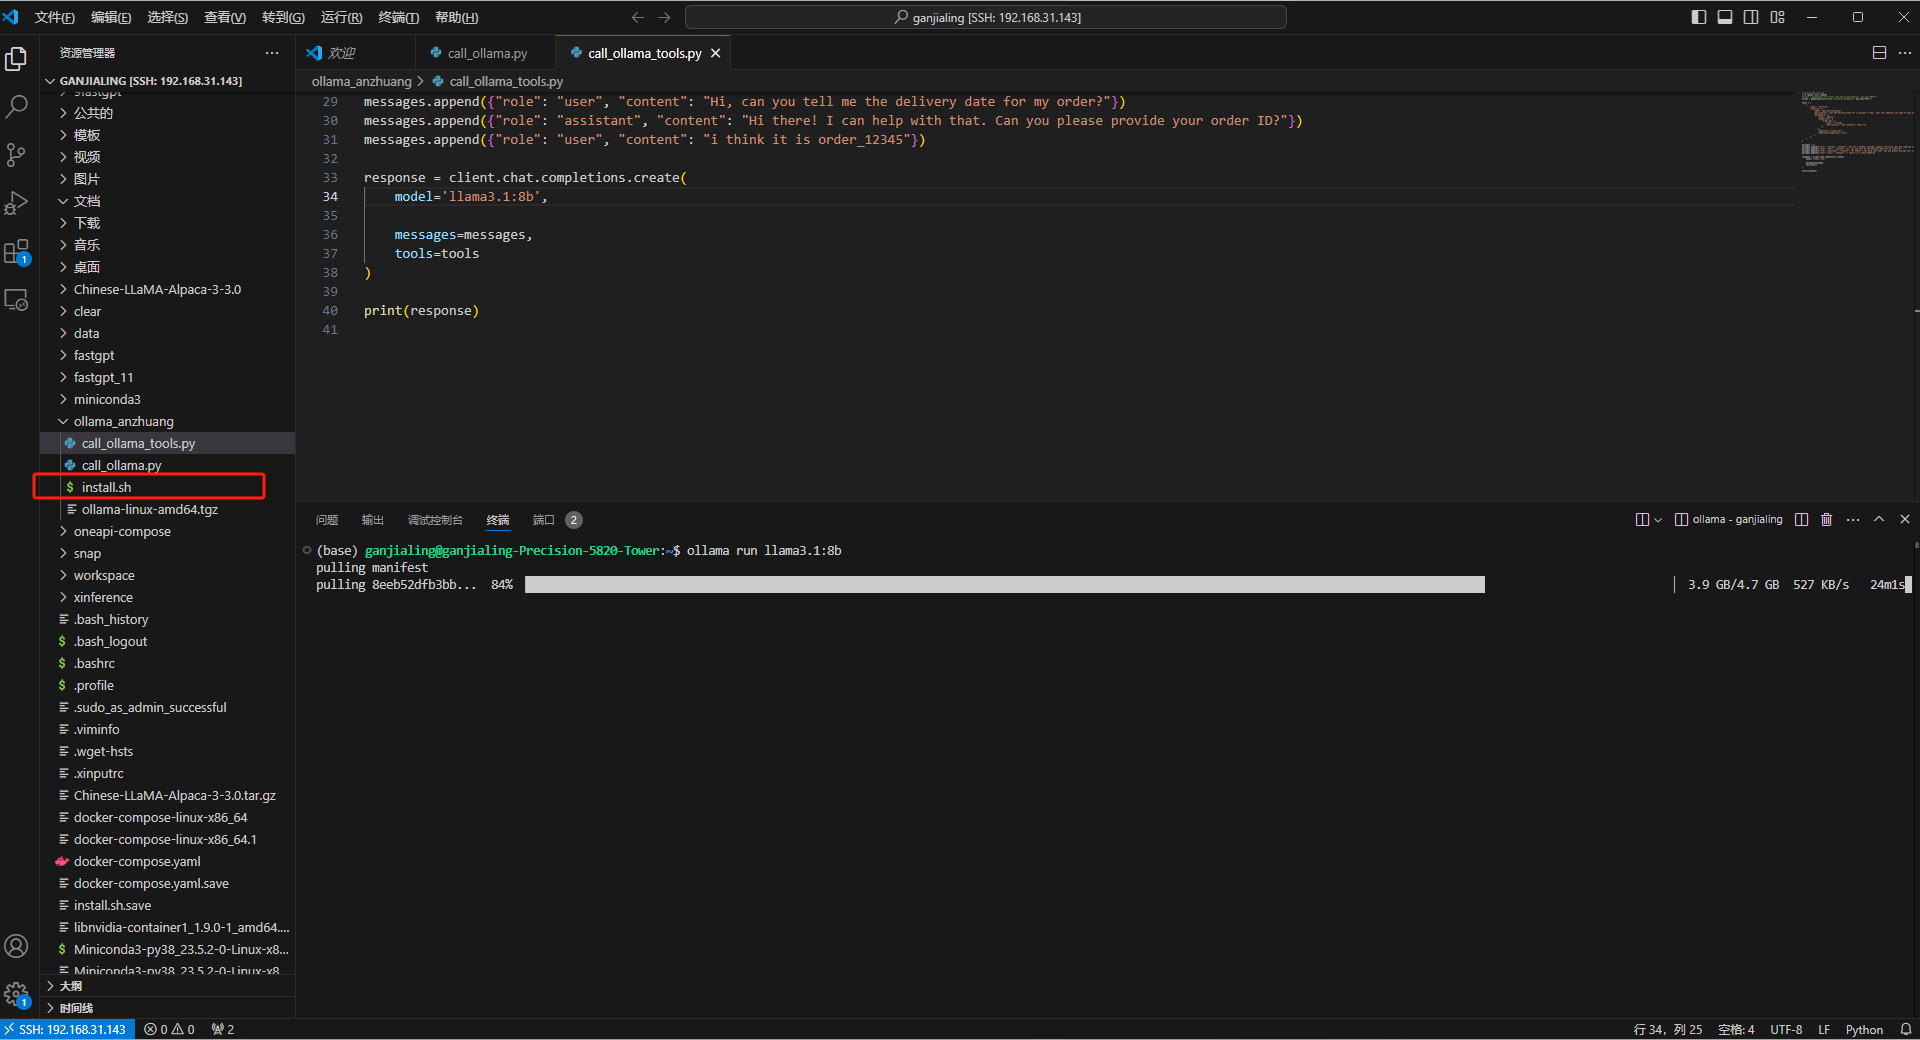Image resolution: width=1920 pixels, height=1040 pixels.
Task: Open docker-compose.yaml in the file tree
Action: [167, 861]
